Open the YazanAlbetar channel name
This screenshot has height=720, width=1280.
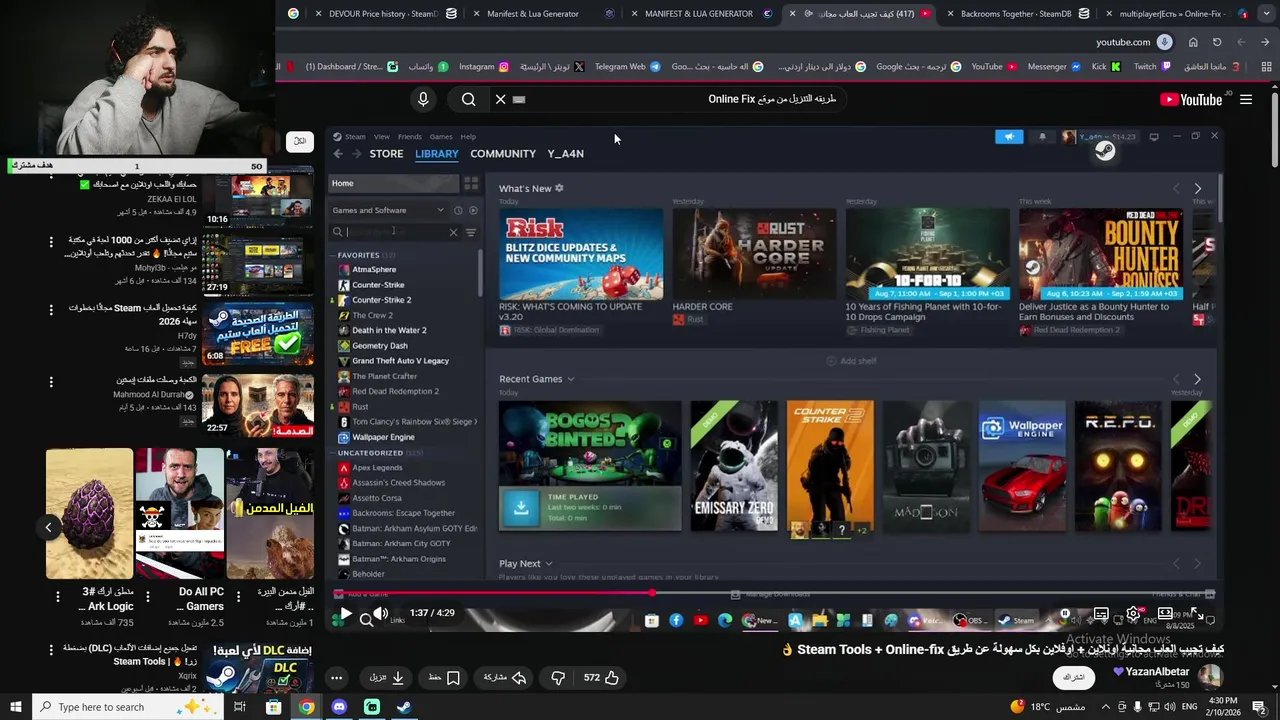1157,672
